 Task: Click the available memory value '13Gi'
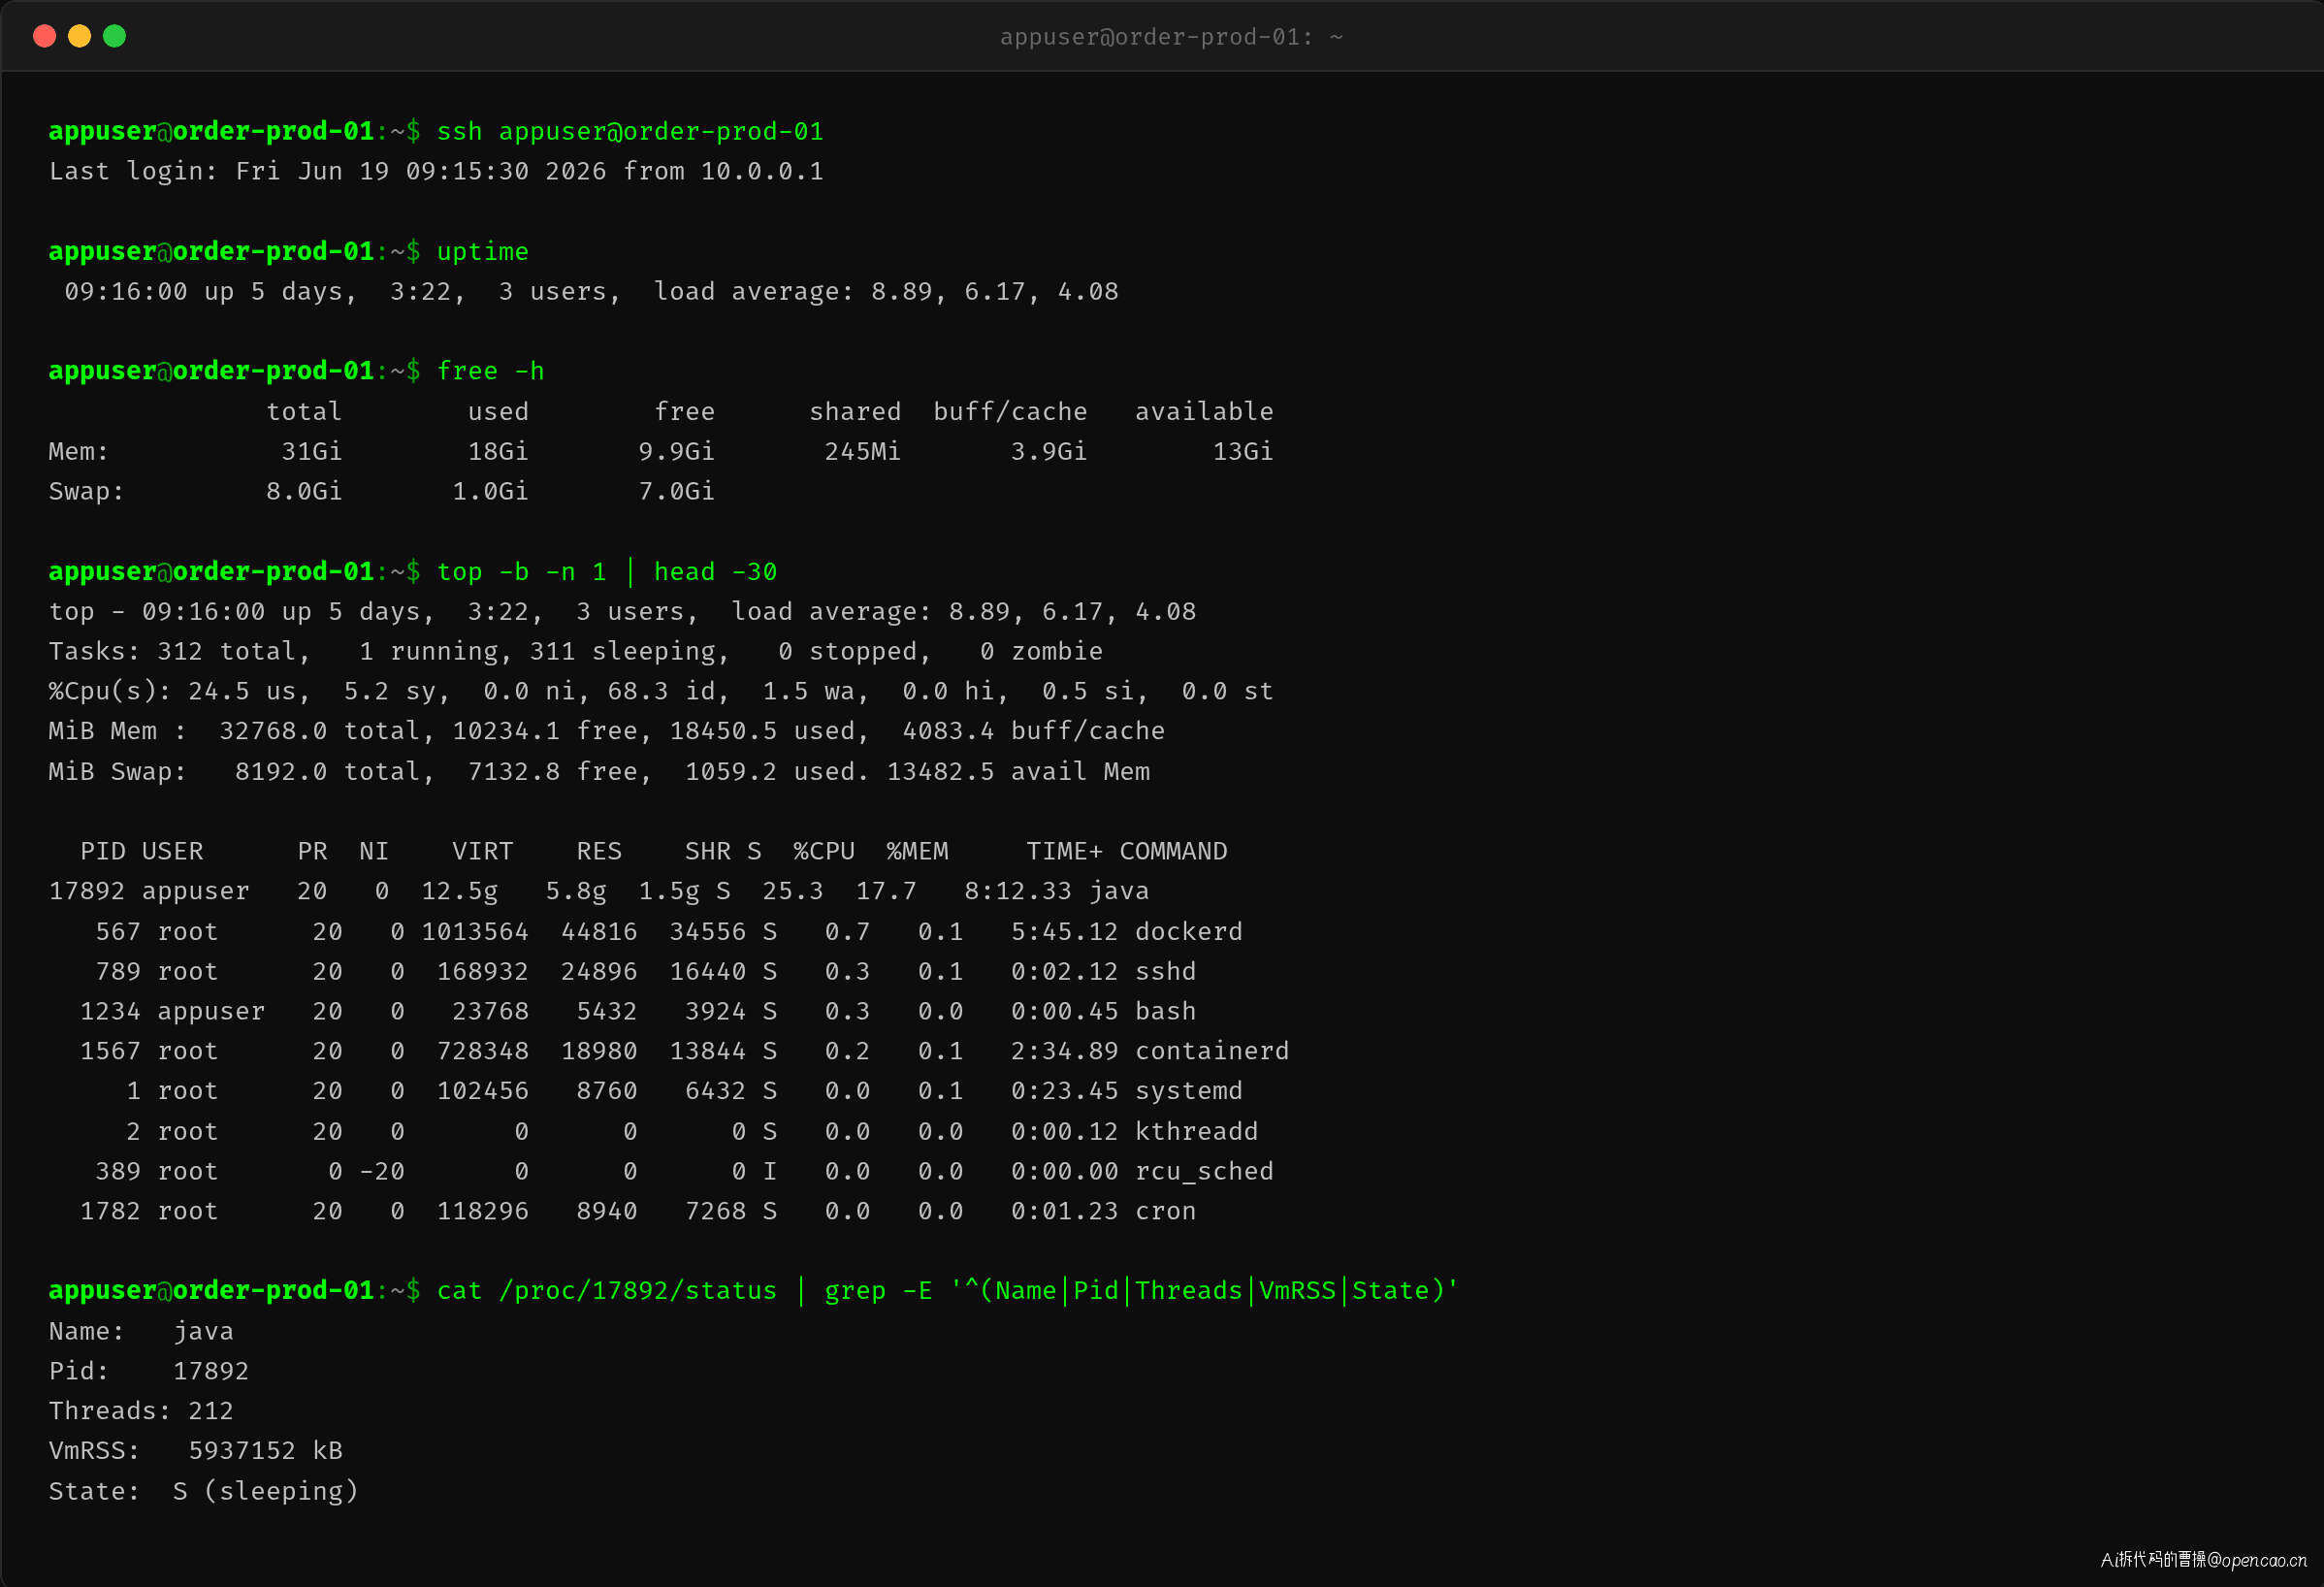(x=1243, y=451)
